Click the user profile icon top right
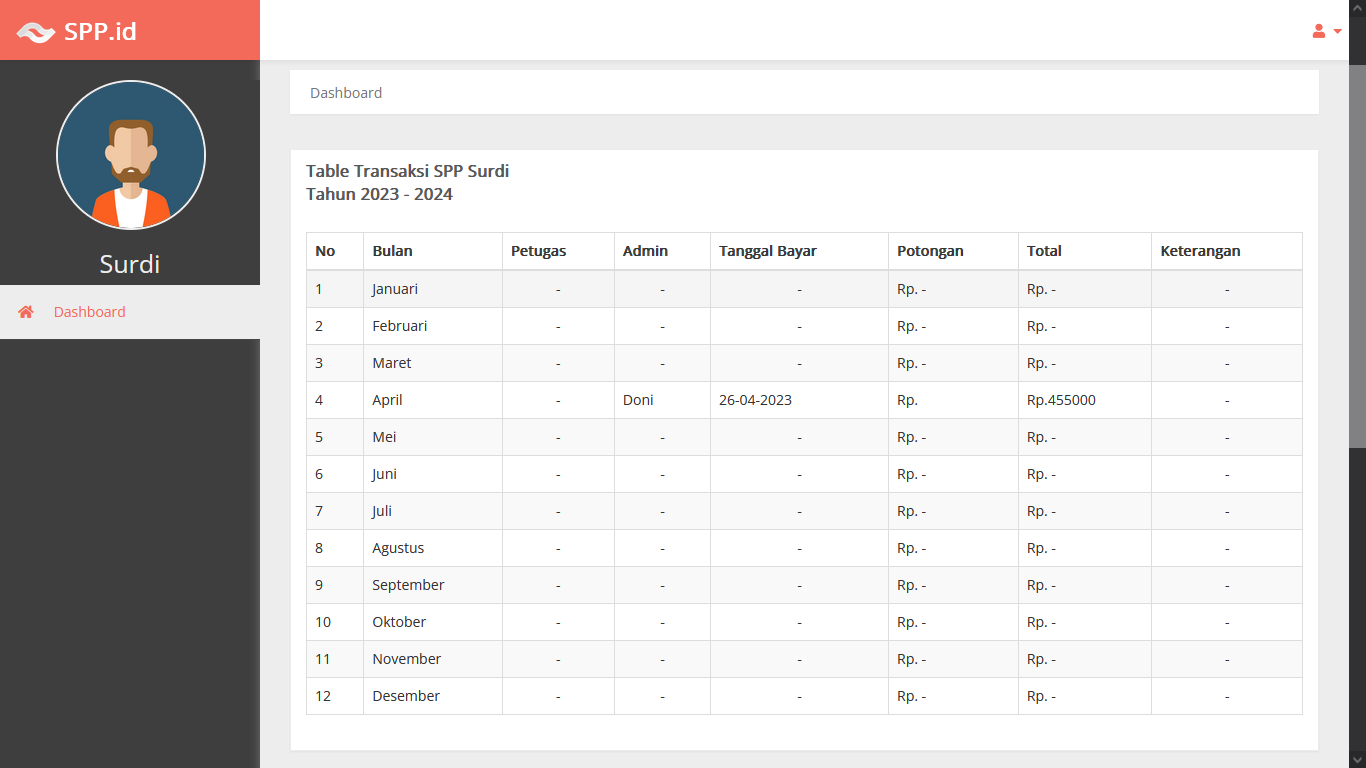Viewport: 1366px width, 768px height. tap(1319, 31)
